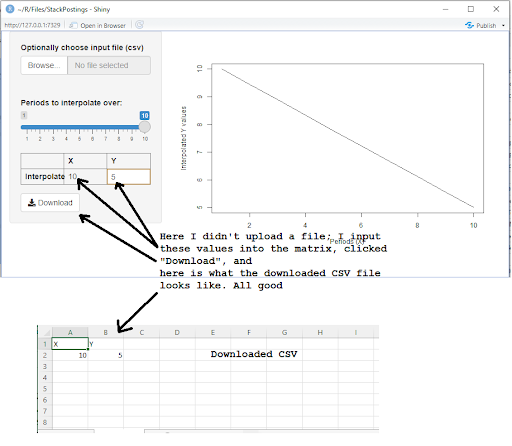Click the X column header in matrix

pyautogui.click(x=85, y=161)
